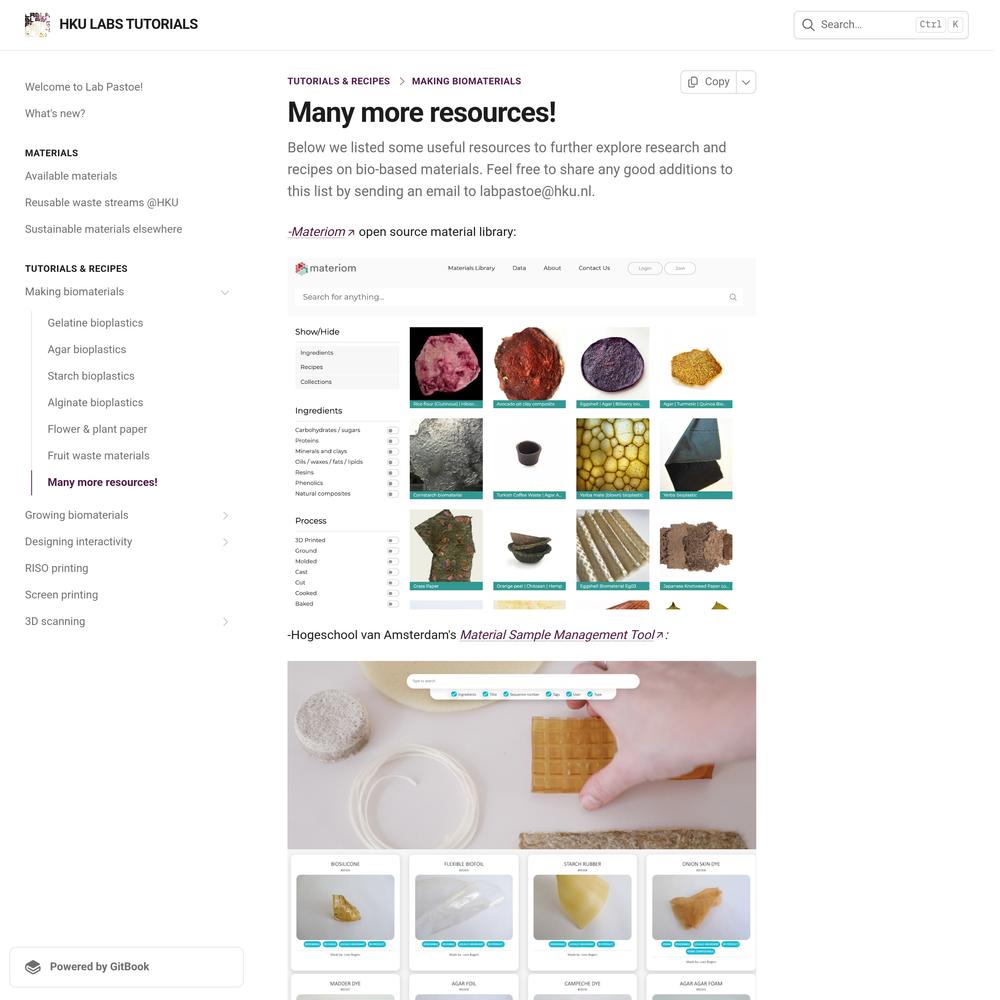The image size is (1000, 1000).
Task: Open the dropdown arrow next to Copy
Action: click(x=746, y=82)
